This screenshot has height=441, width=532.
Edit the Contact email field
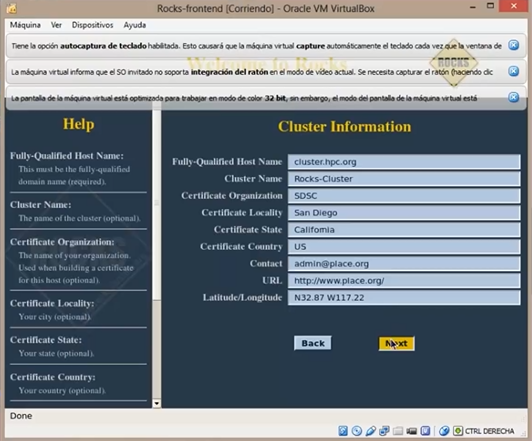point(404,264)
